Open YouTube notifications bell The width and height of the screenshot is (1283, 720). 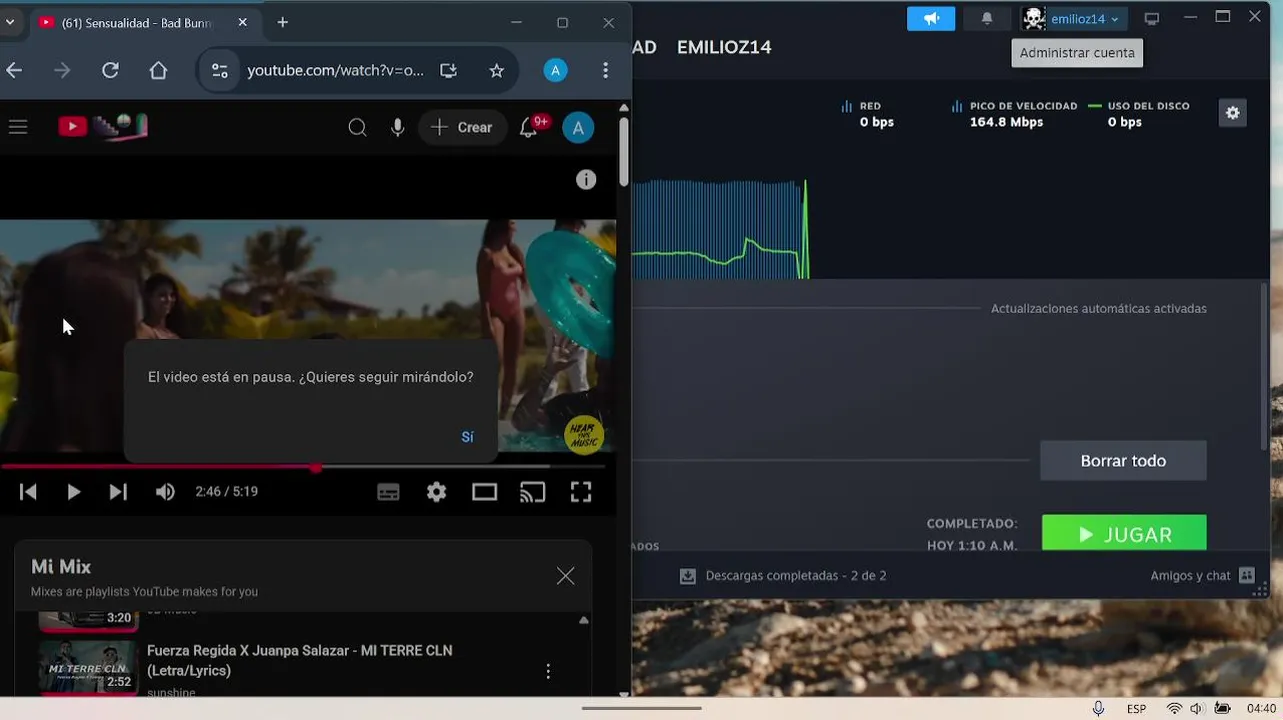coord(529,127)
